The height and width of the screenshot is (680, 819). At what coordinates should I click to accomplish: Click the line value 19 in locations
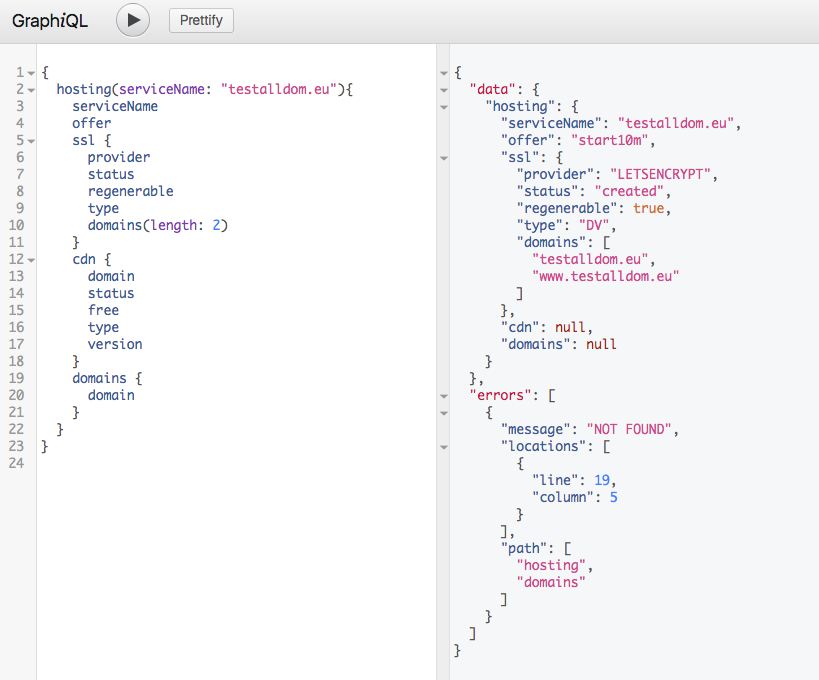click(602, 480)
